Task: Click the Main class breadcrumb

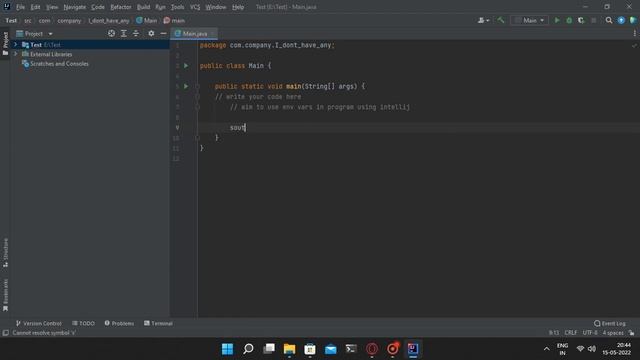Action: tap(147, 20)
